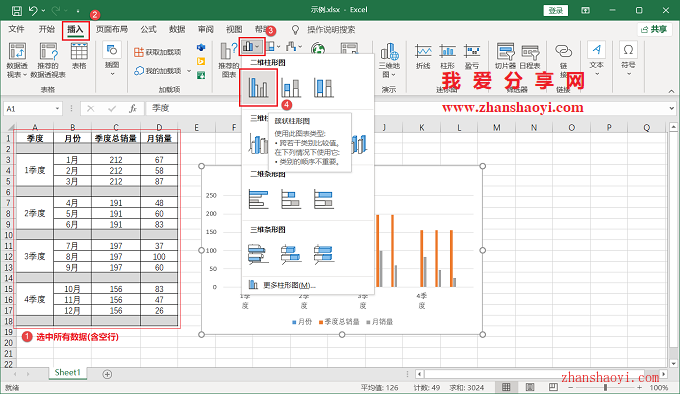
Task: Click the Insert Column or Bar Chart button
Action: click(x=252, y=46)
